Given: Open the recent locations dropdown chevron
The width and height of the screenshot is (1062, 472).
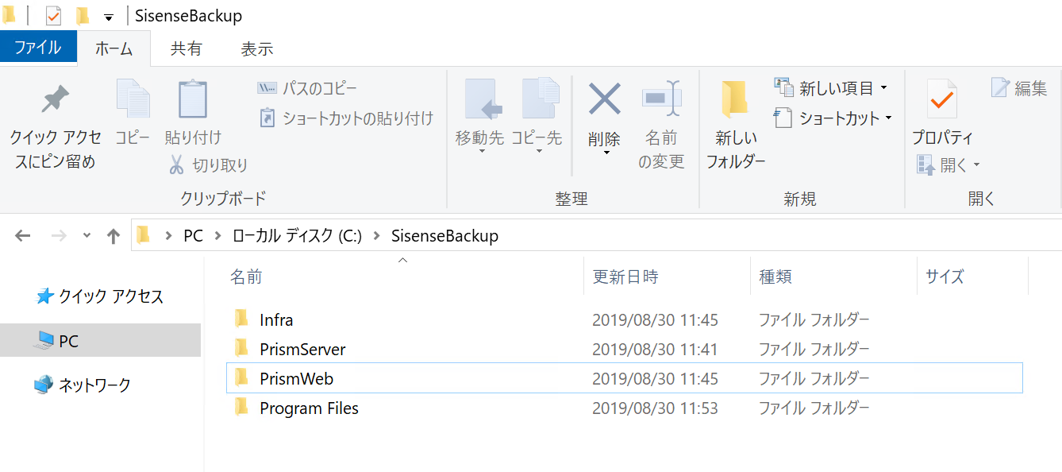Looking at the screenshot, I should point(87,236).
